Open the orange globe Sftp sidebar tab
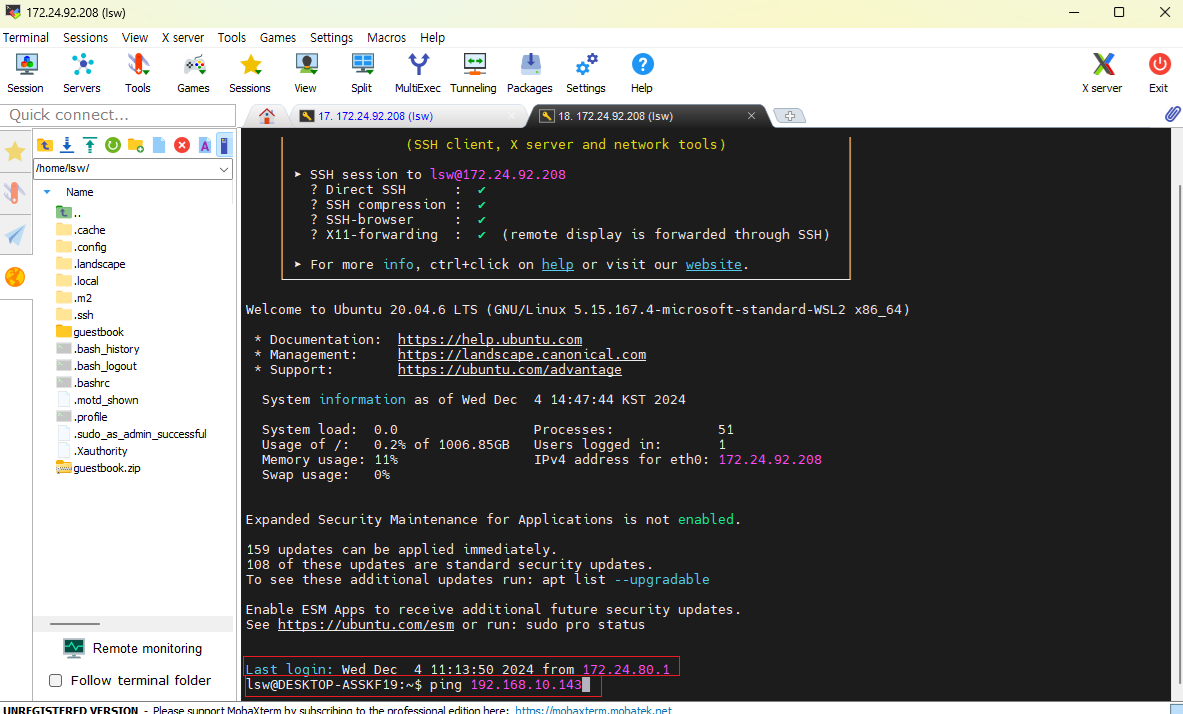Screen dimensions: 1183x714 [15, 277]
